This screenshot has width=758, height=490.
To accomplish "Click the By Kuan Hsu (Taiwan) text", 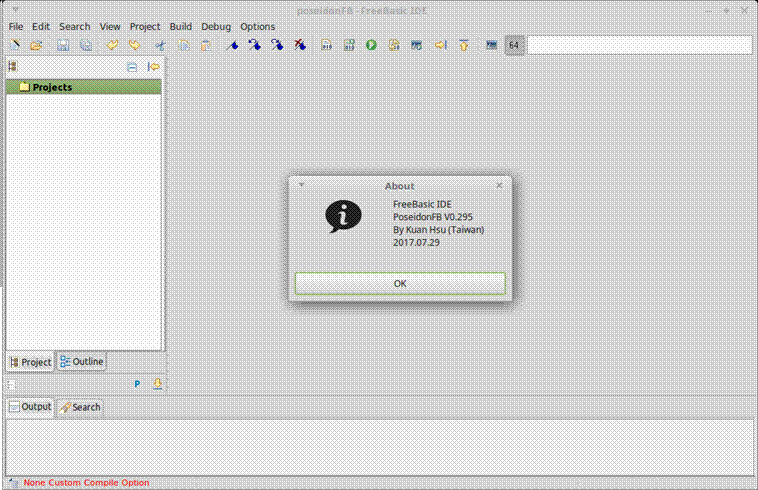I will coord(438,230).
